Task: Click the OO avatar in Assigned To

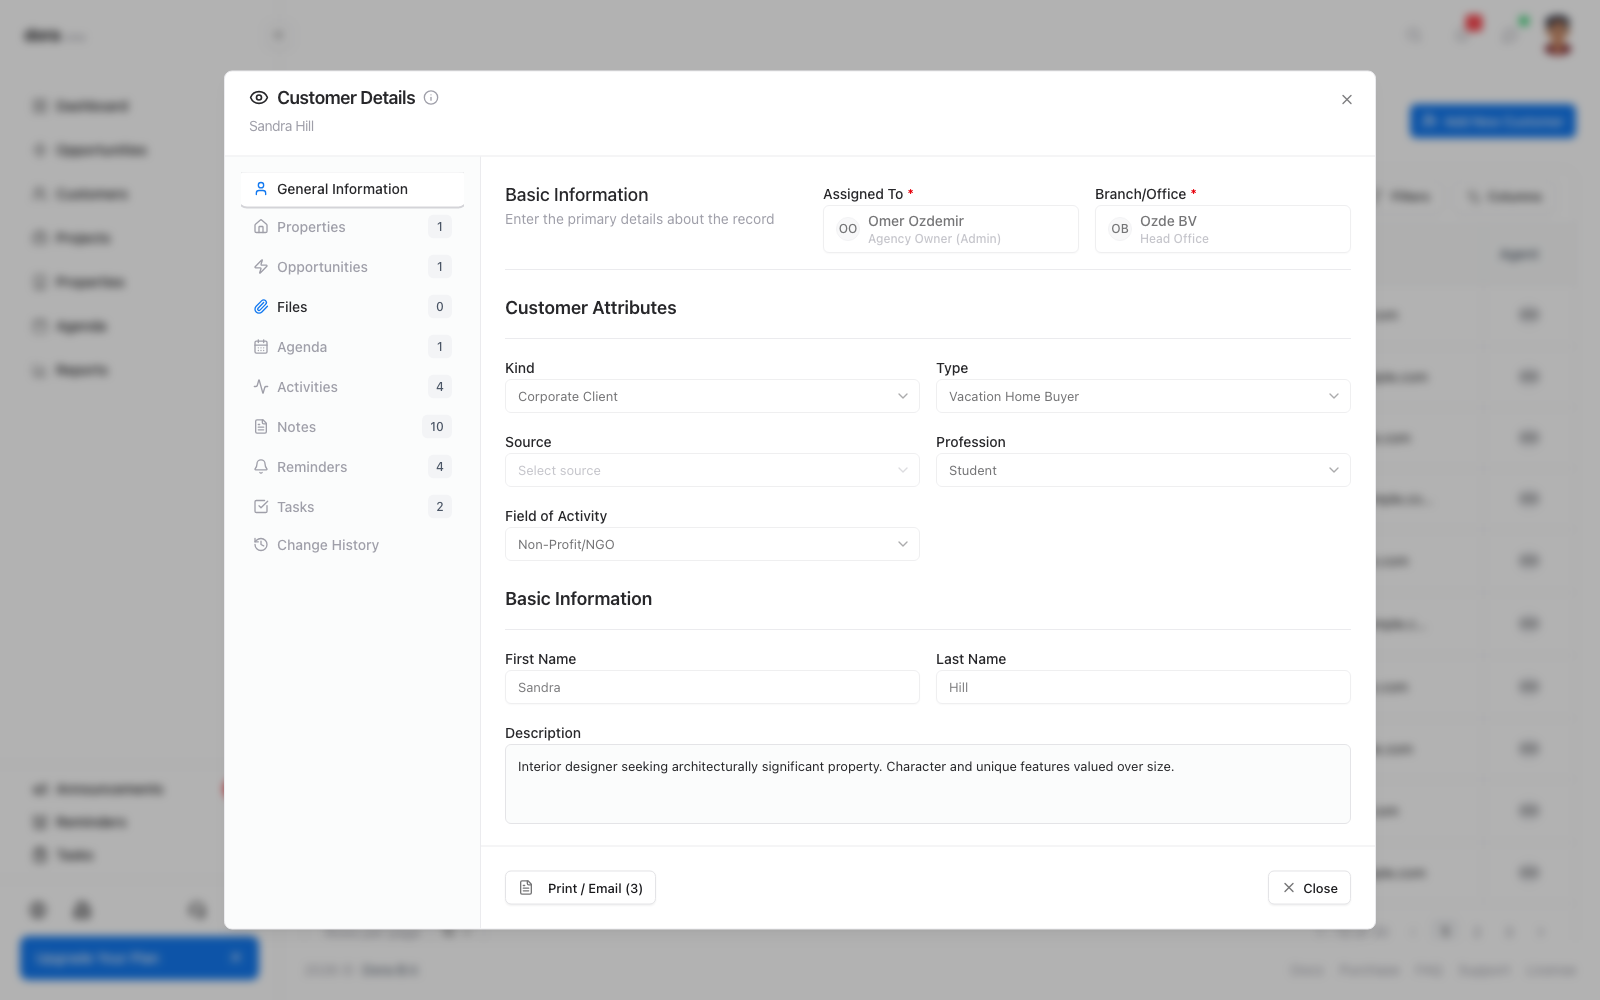Action: point(848,229)
